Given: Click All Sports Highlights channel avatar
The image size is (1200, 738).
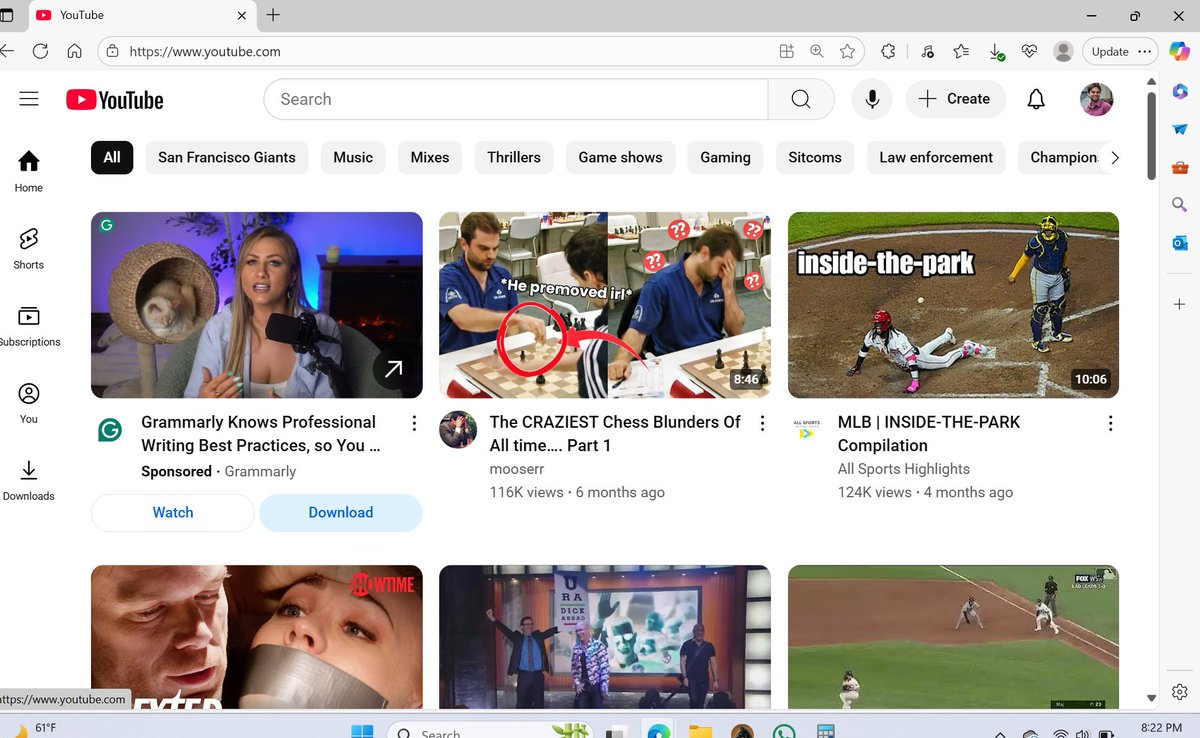Looking at the screenshot, I should point(806,429).
